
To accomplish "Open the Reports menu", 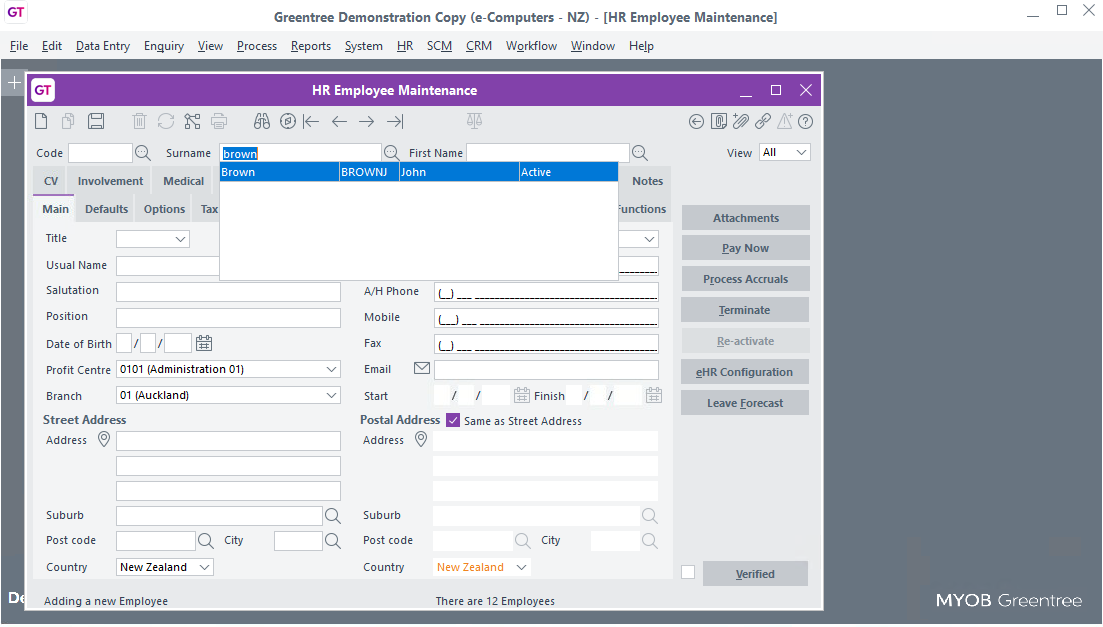I will [311, 46].
